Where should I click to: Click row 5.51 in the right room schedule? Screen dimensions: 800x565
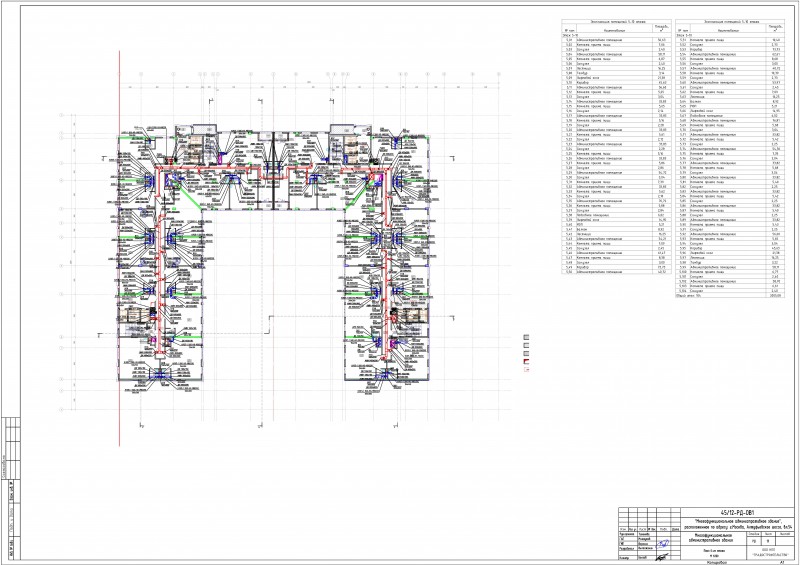click(730, 39)
